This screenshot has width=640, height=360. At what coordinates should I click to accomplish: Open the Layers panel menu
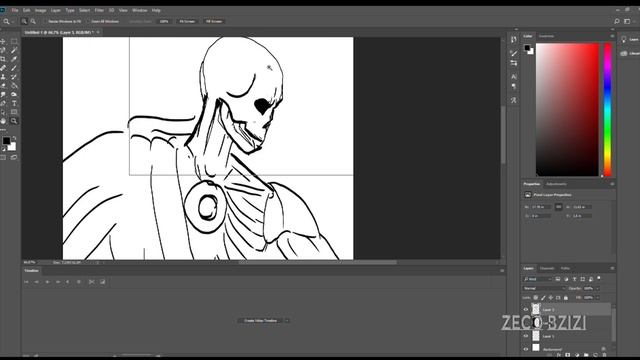pos(612,268)
